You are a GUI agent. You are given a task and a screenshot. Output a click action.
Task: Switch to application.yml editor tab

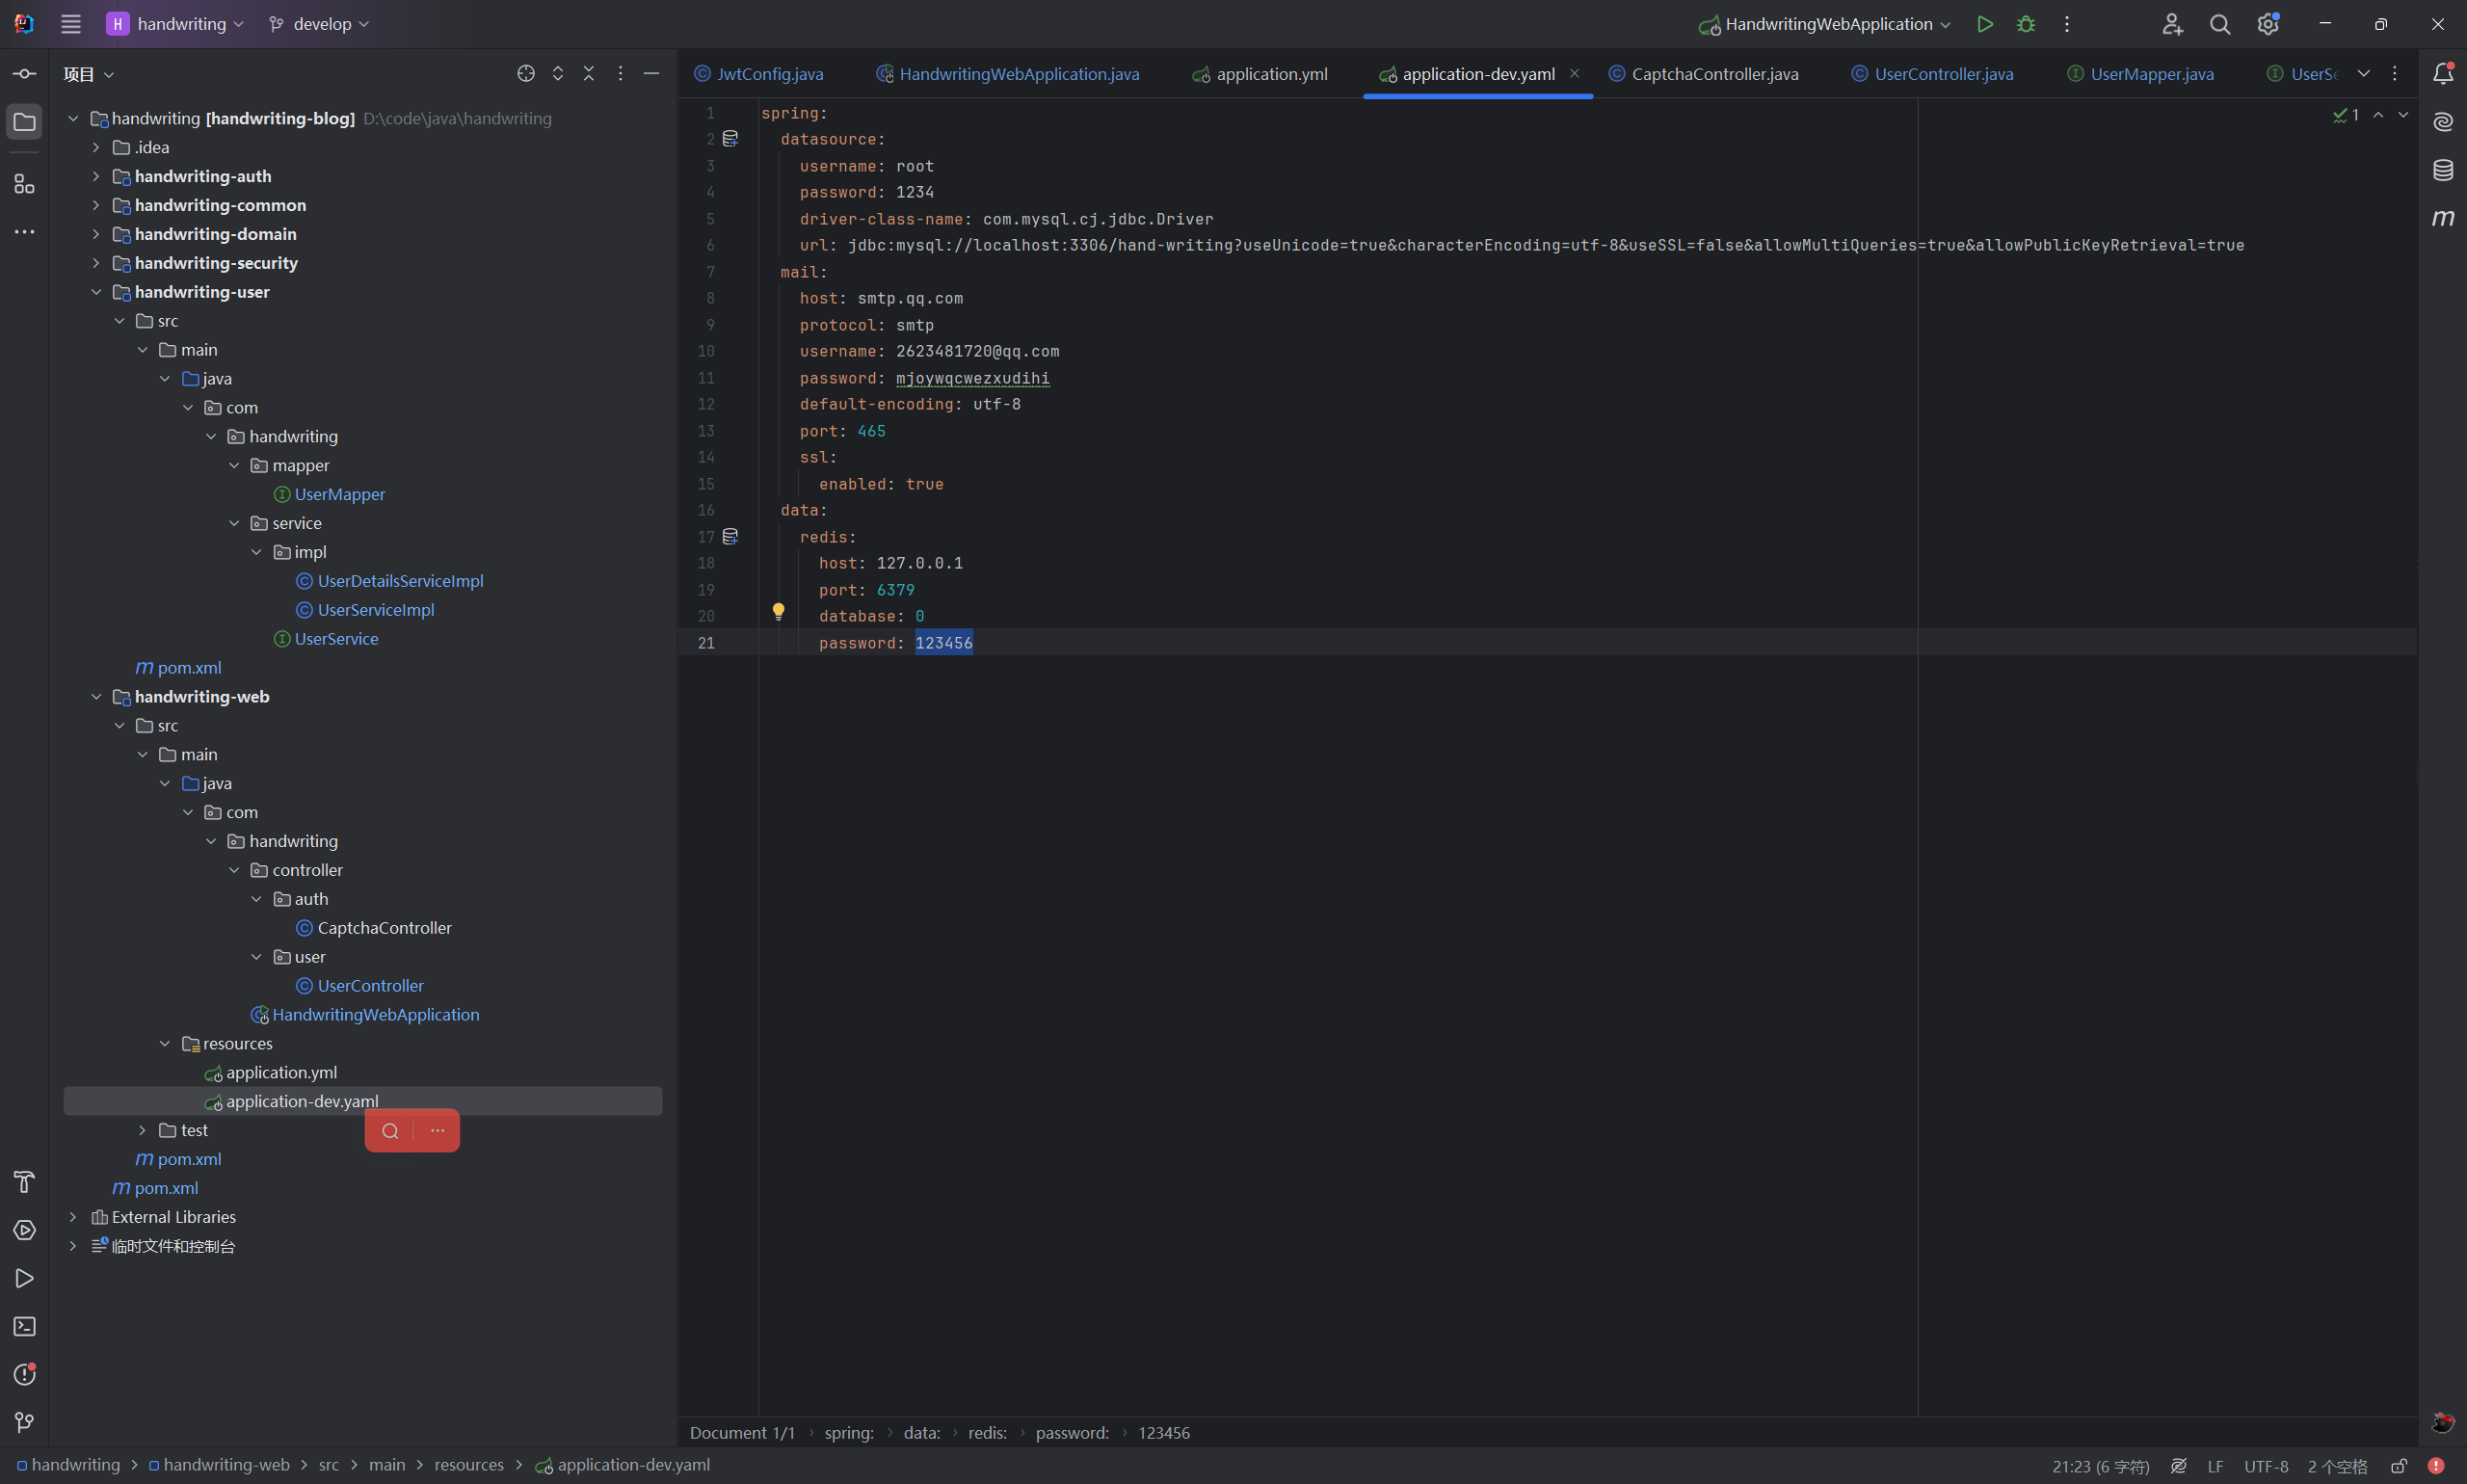[1271, 74]
